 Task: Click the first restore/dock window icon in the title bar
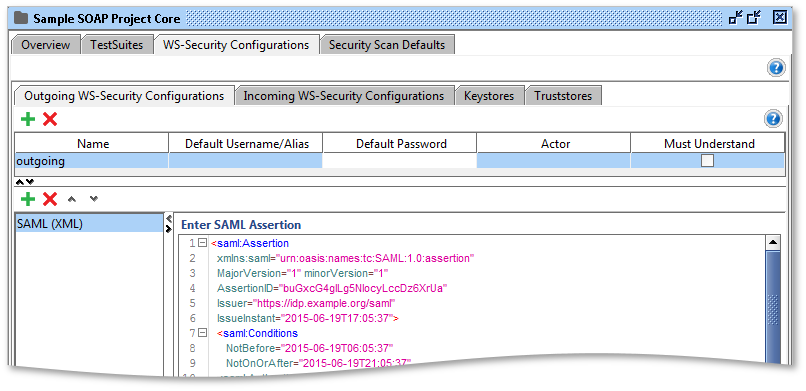coord(736,18)
